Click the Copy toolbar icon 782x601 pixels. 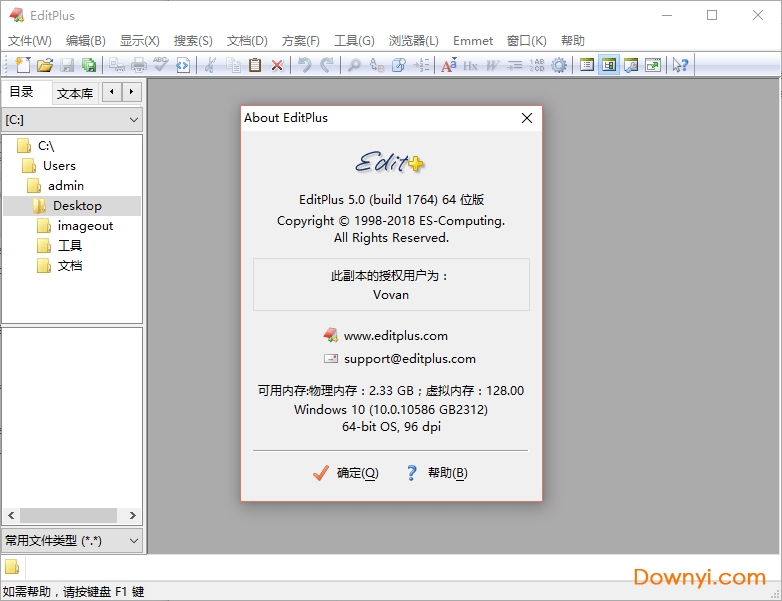(233, 65)
